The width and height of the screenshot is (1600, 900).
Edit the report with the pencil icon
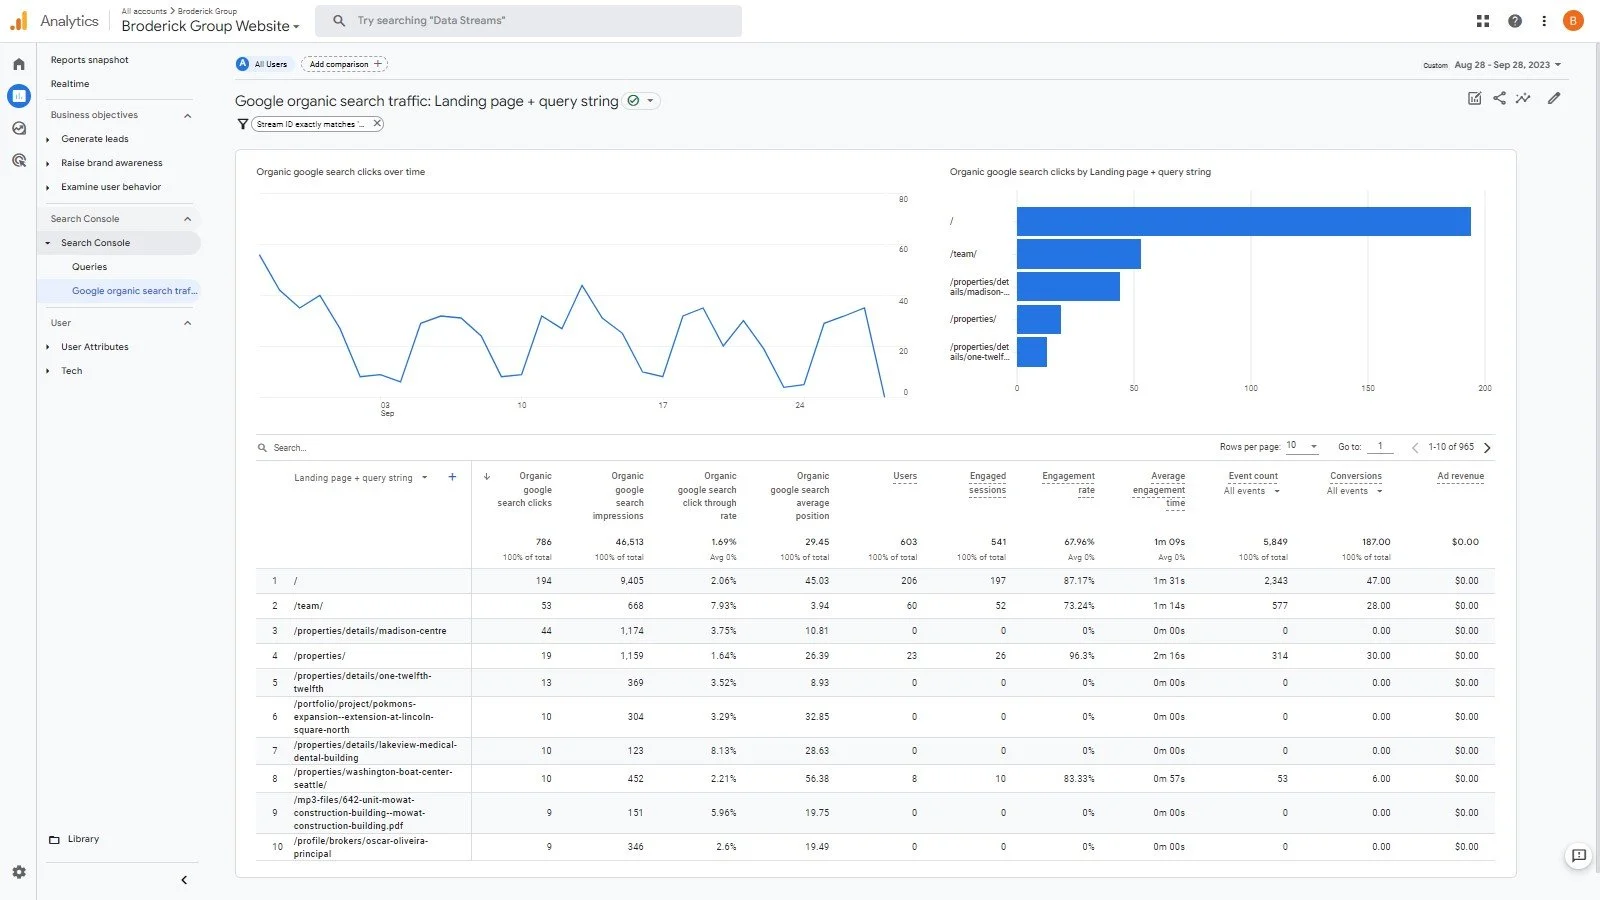click(x=1553, y=98)
